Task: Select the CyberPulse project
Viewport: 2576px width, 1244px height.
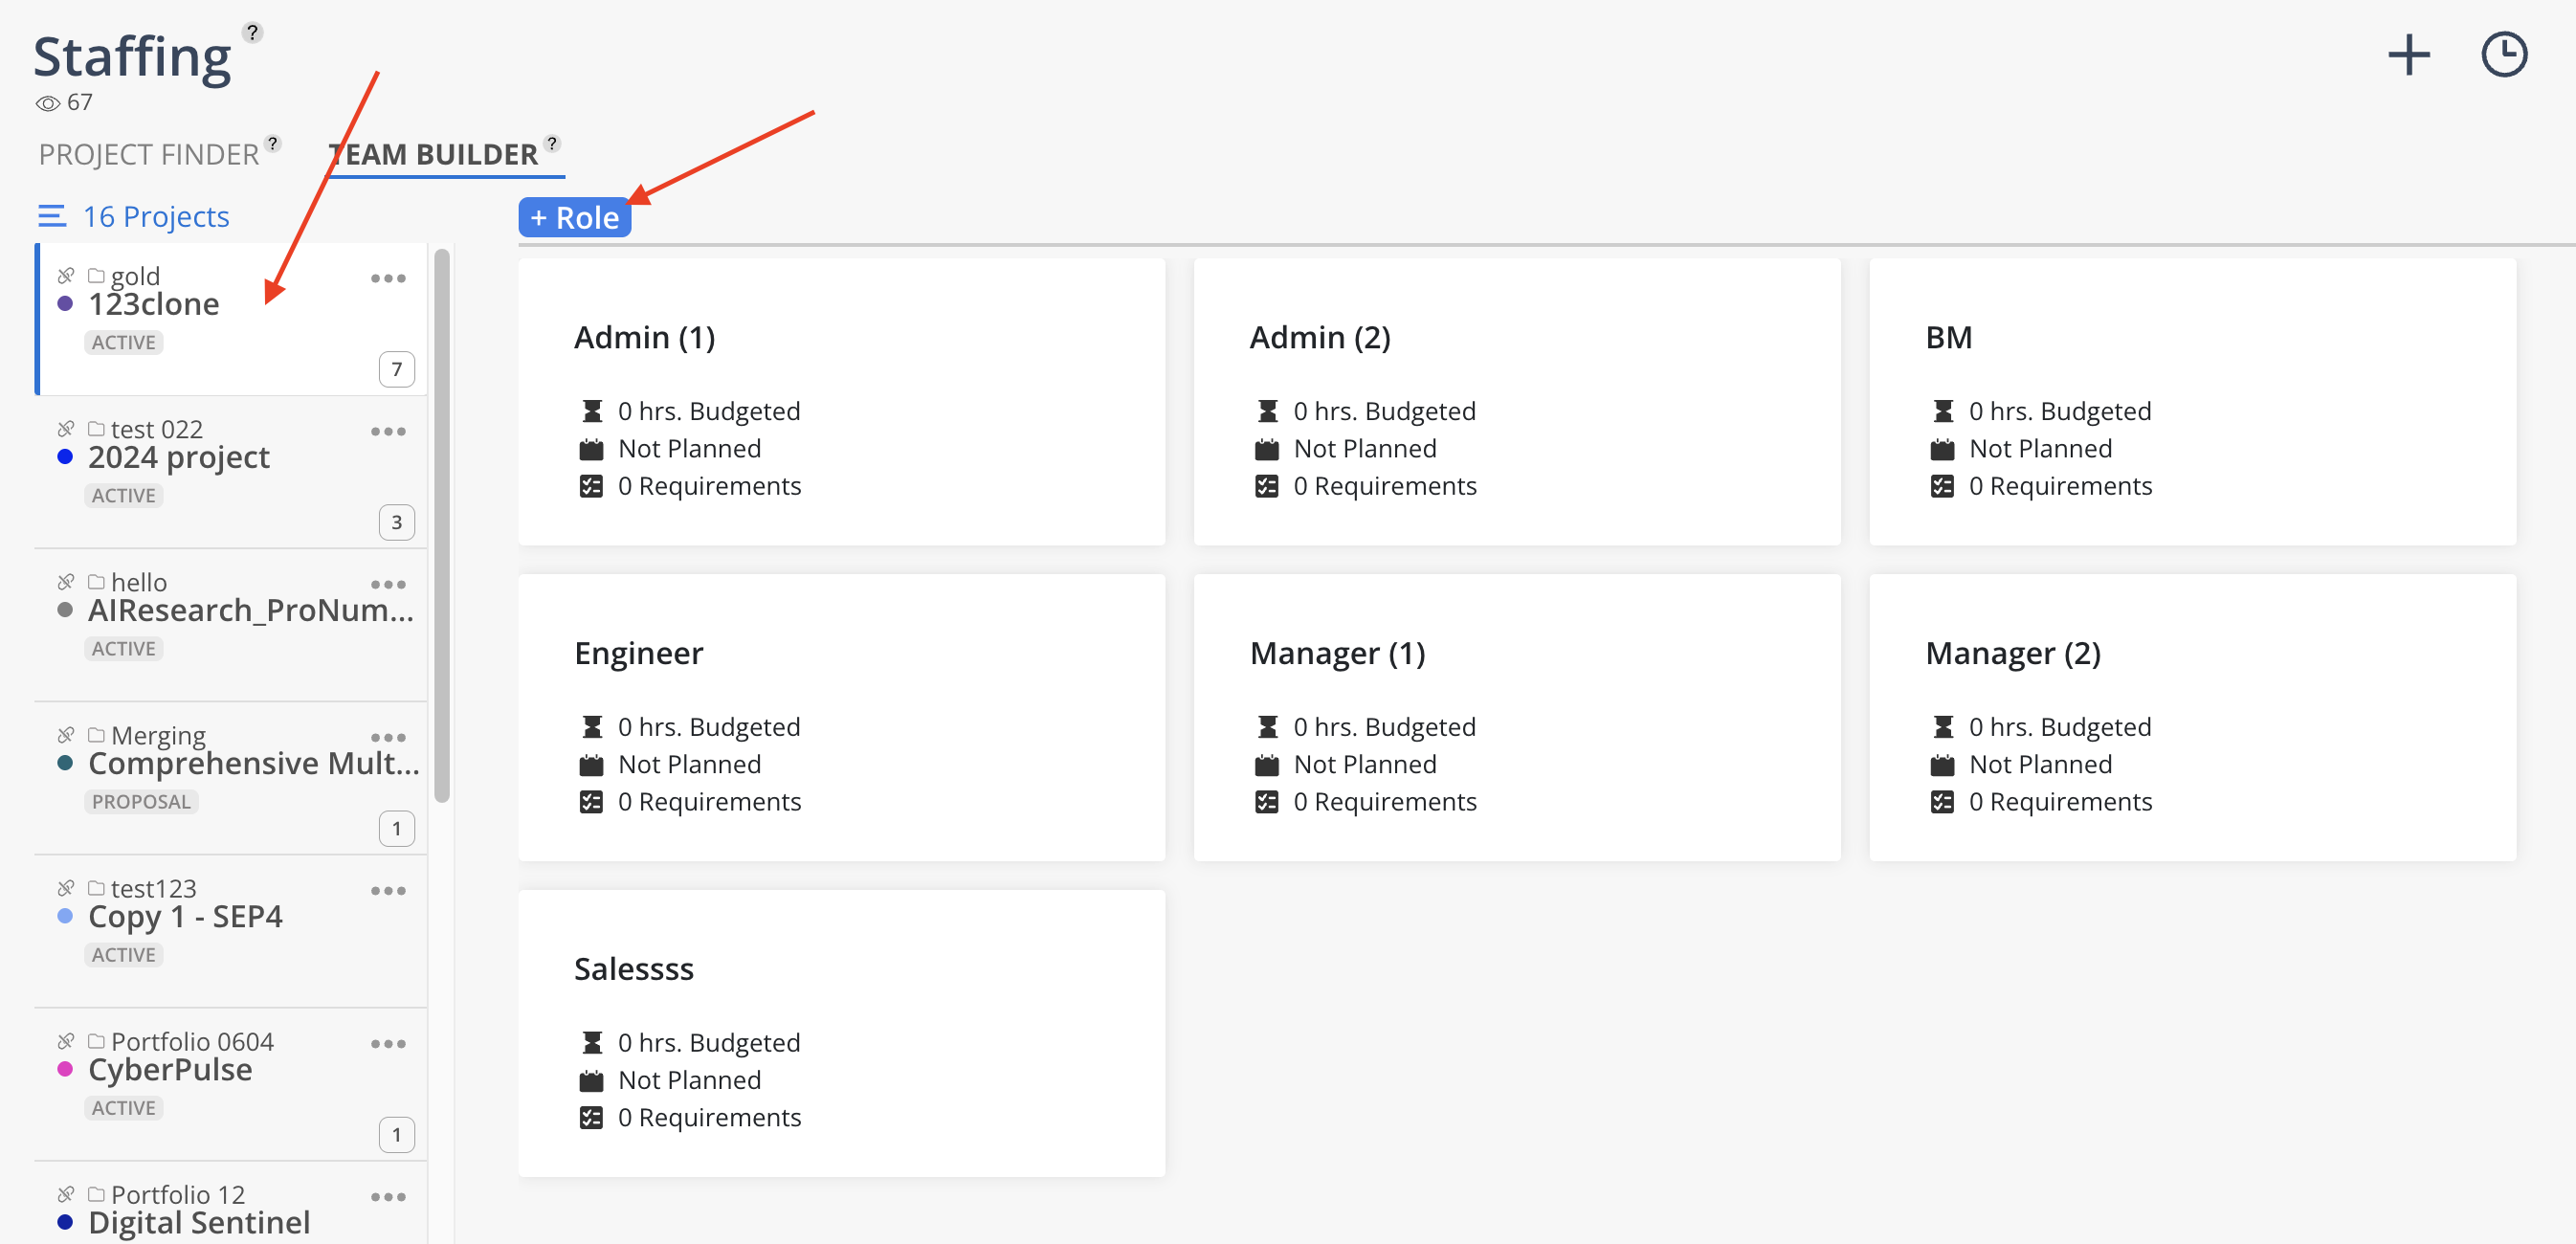Action: (231, 1084)
